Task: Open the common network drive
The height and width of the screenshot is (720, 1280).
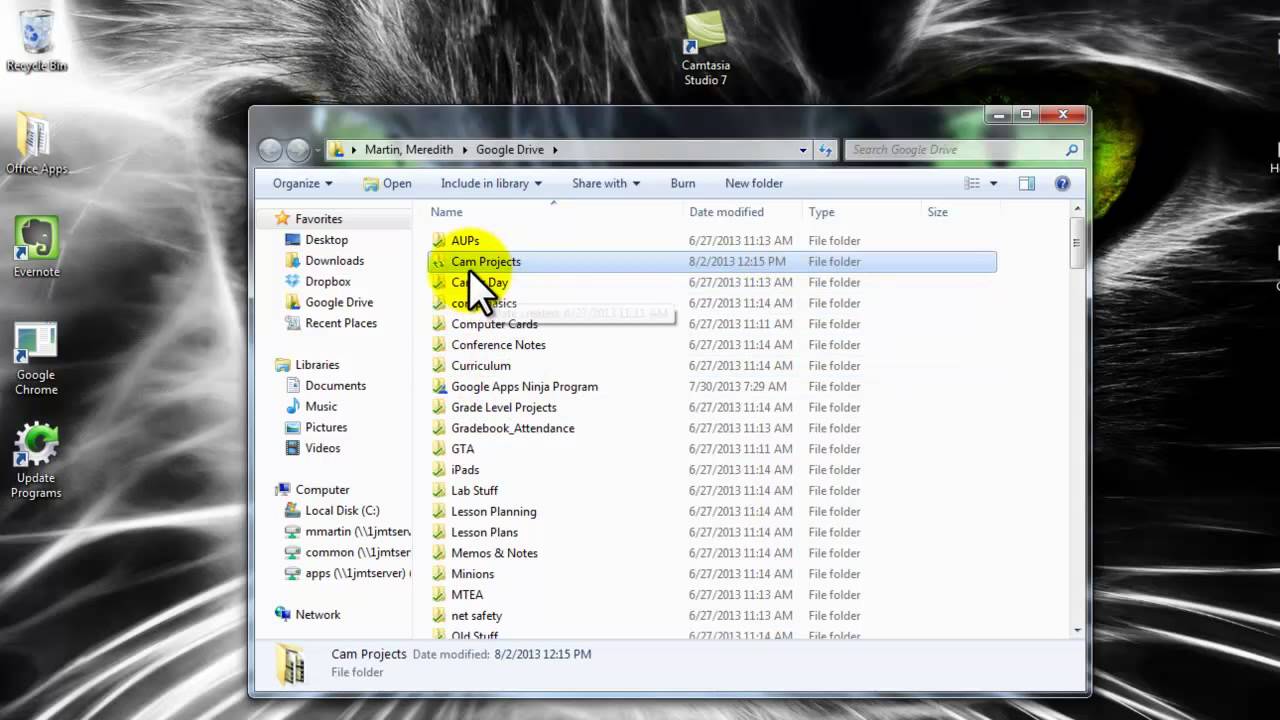Action: pyautogui.click(x=347, y=553)
